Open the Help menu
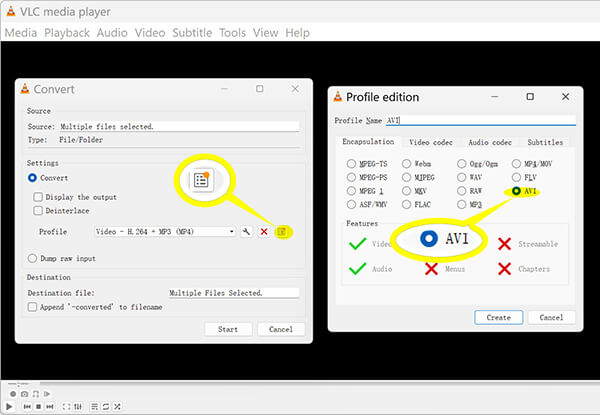The image size is (600, 415). point(297,33)
